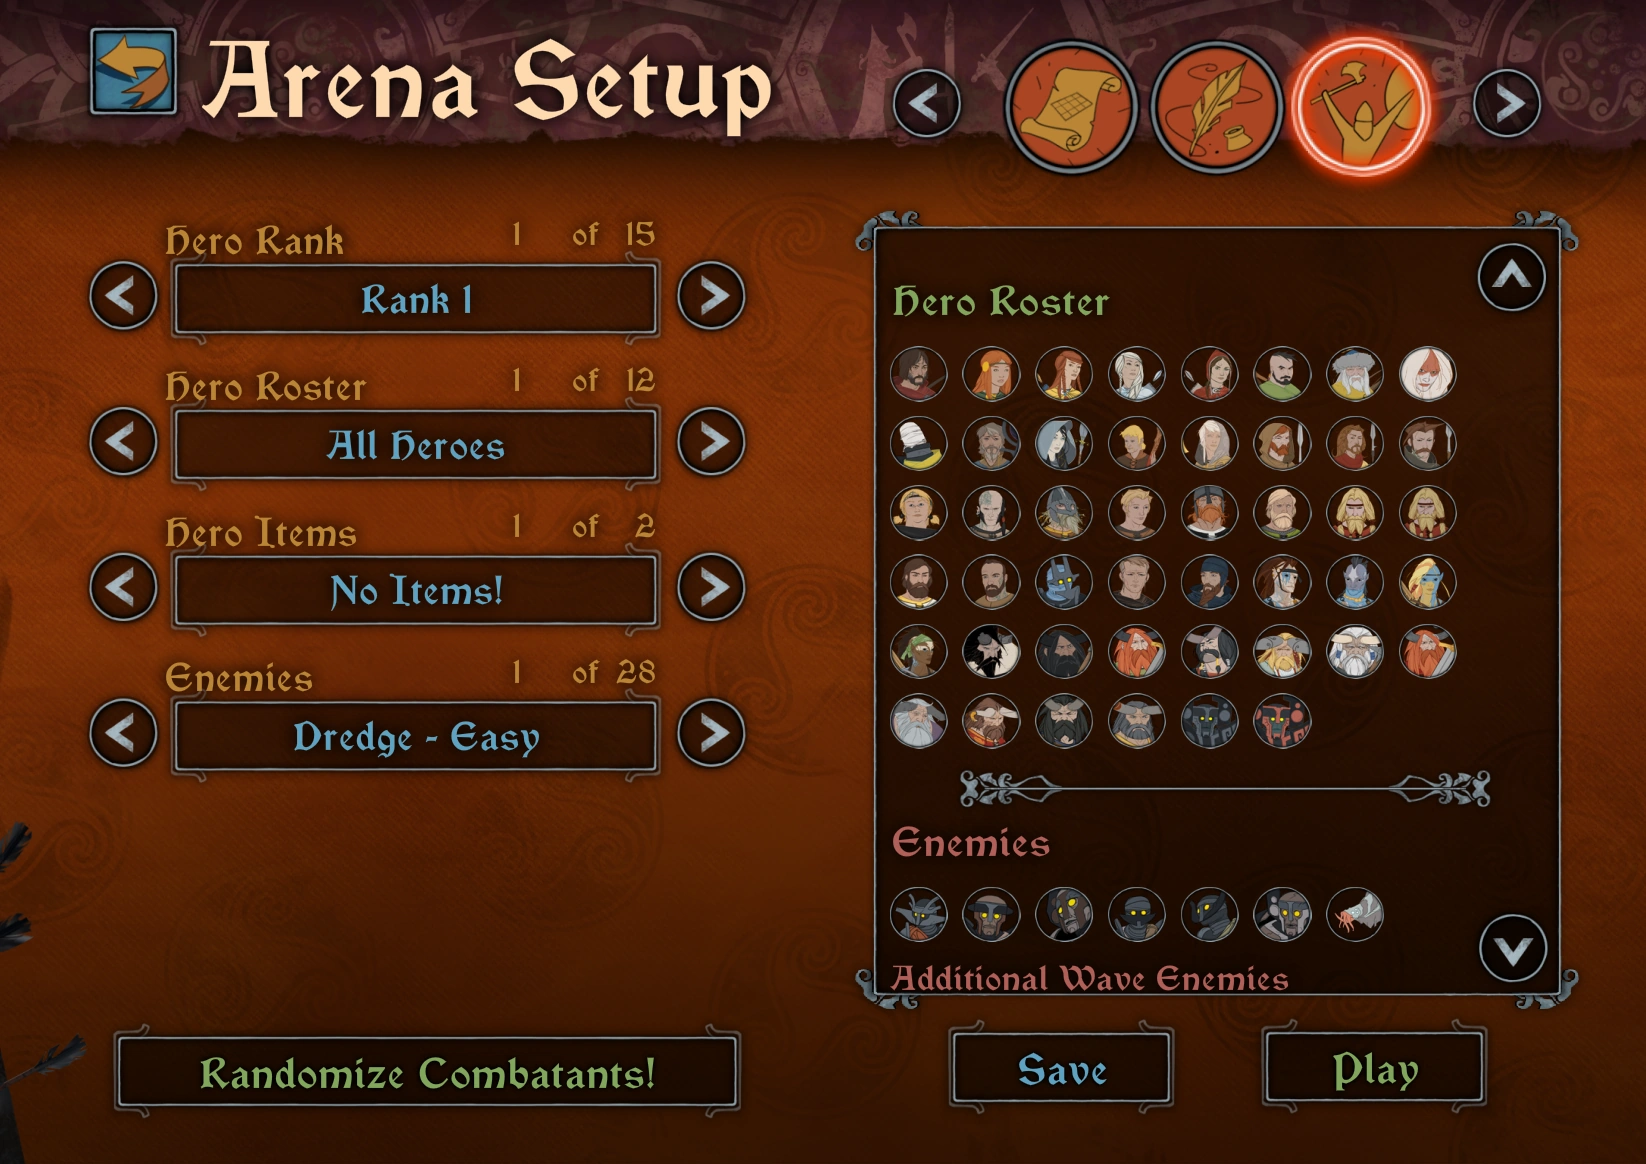Start the battle with the Play button

pos(1375,1069)
